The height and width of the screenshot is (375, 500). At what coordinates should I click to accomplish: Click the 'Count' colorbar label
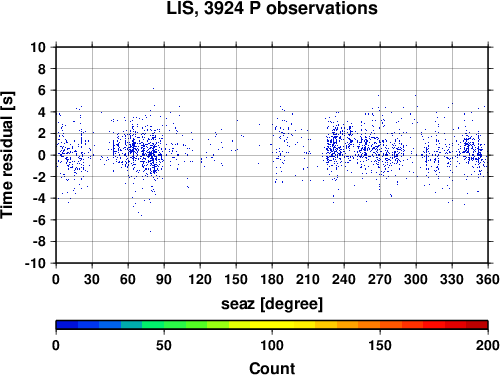tap(272, 368)
